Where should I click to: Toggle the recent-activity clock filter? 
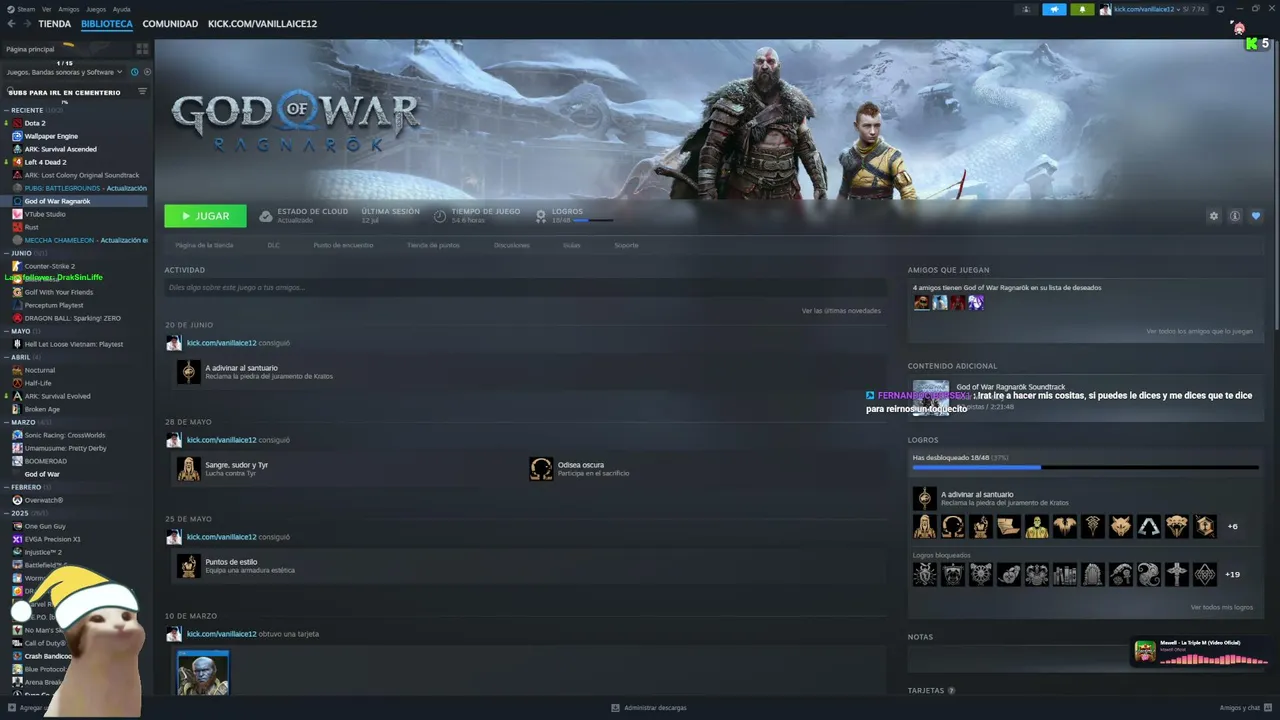(135, 72)
